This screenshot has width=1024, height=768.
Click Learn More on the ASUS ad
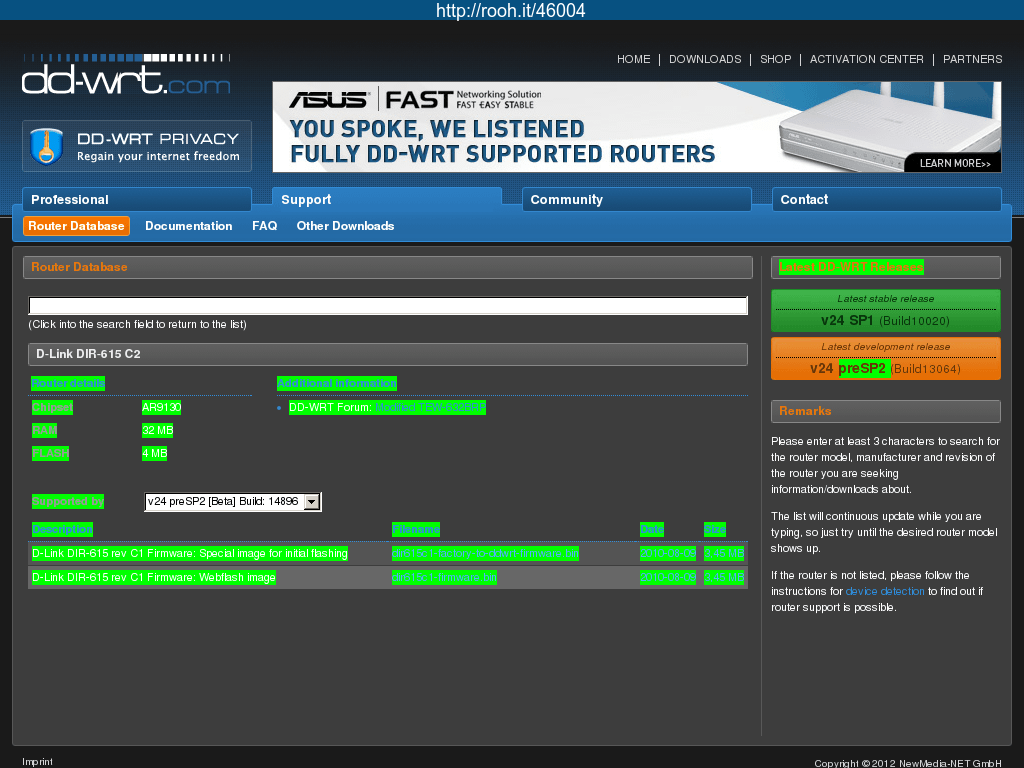pyautogui.click(x=953, y=163)
